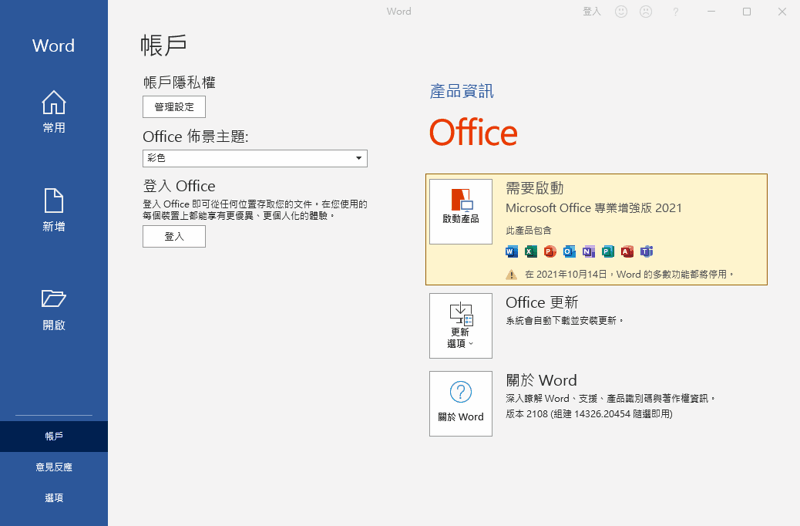Click the 登入 button under 登入 Office
Viewport: 800px width, 526px height.
coord(174,237)
